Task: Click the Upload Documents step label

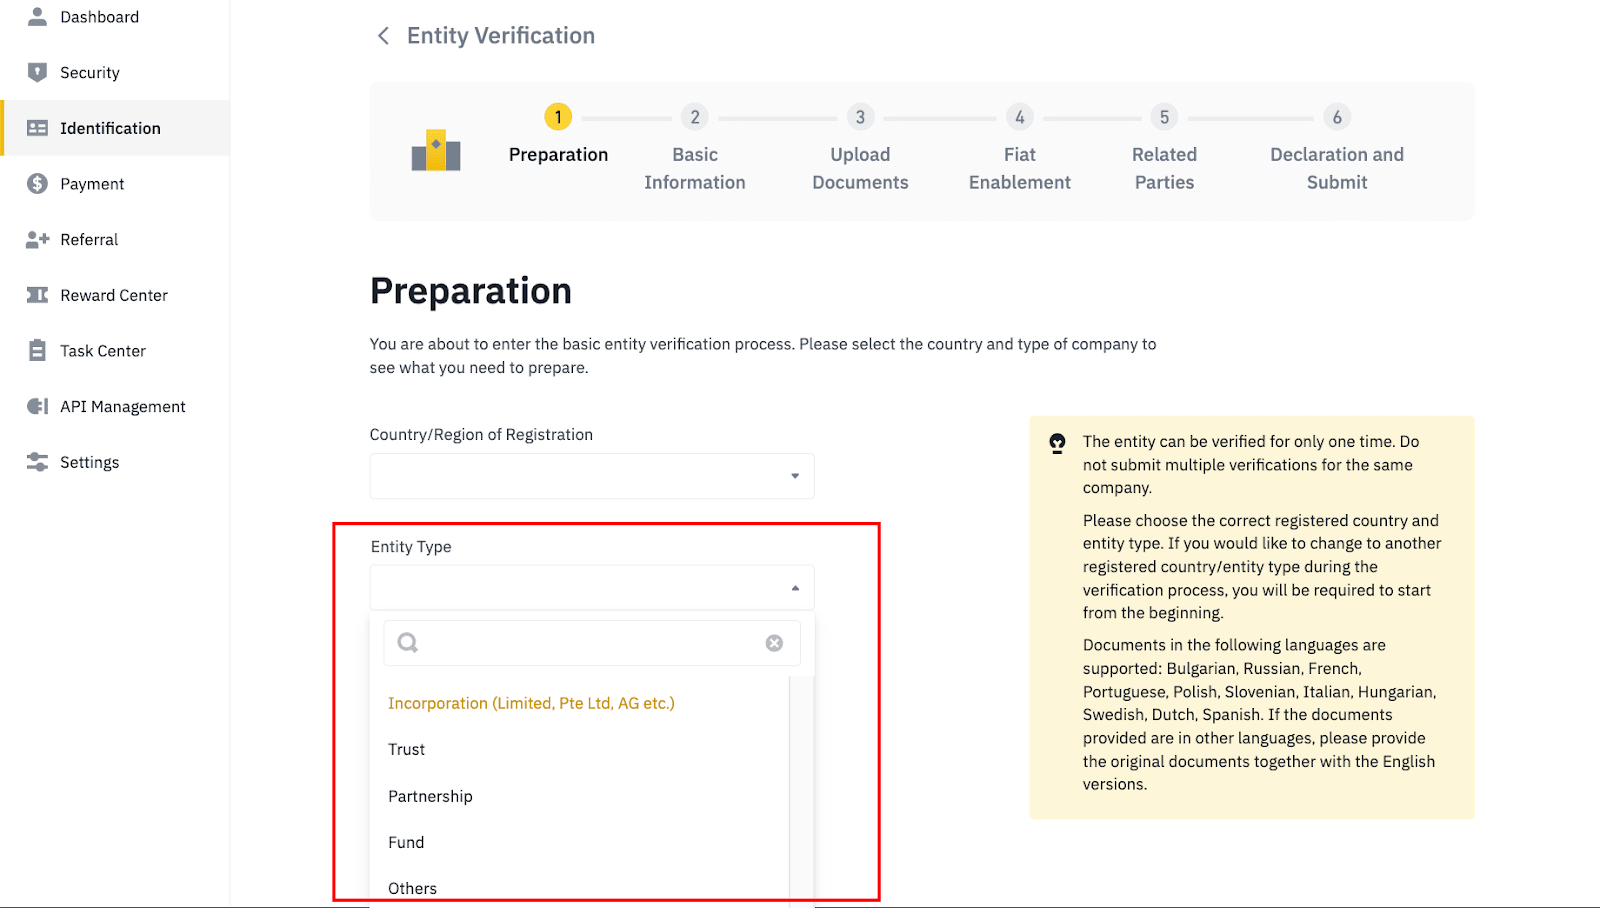Action: [860, 168]
